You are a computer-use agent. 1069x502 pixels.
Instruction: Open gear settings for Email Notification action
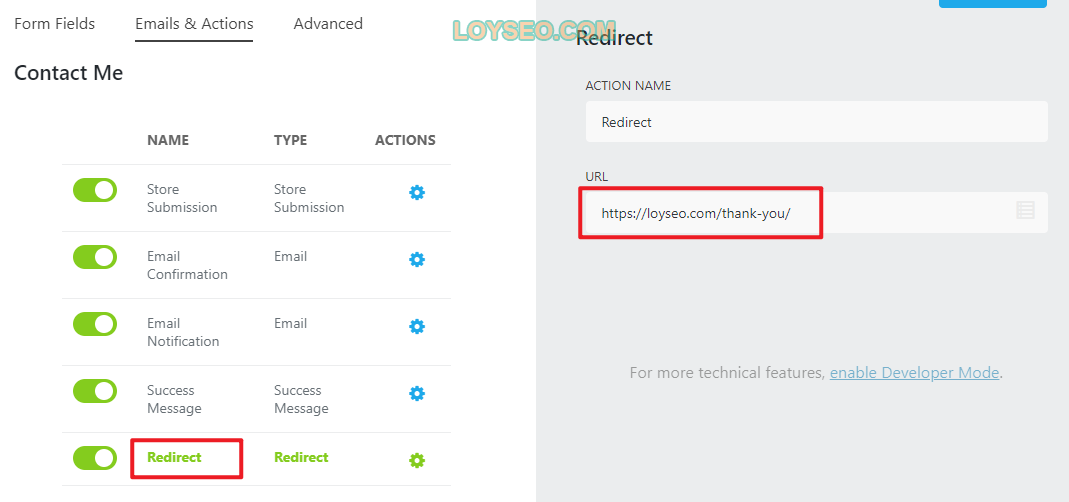[417, 327]
